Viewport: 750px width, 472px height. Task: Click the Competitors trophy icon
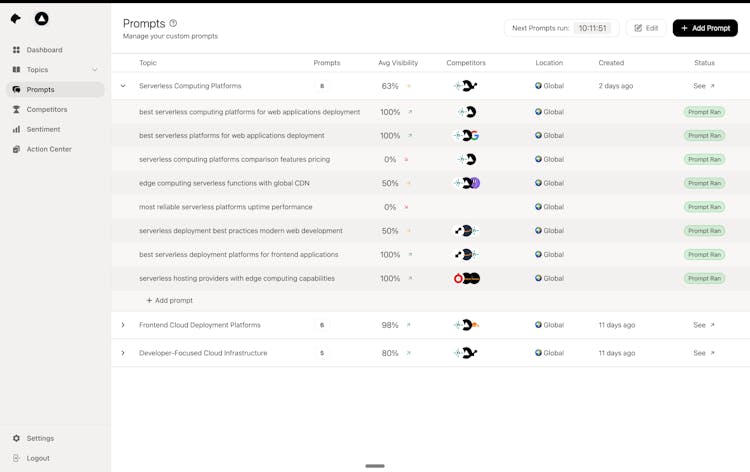pos(16,110)
